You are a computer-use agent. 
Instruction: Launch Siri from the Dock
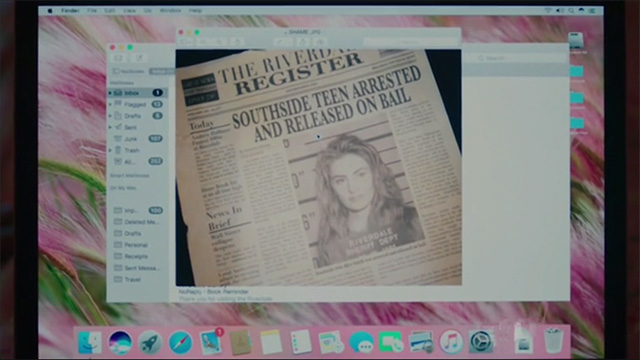(x=120, y=342)
